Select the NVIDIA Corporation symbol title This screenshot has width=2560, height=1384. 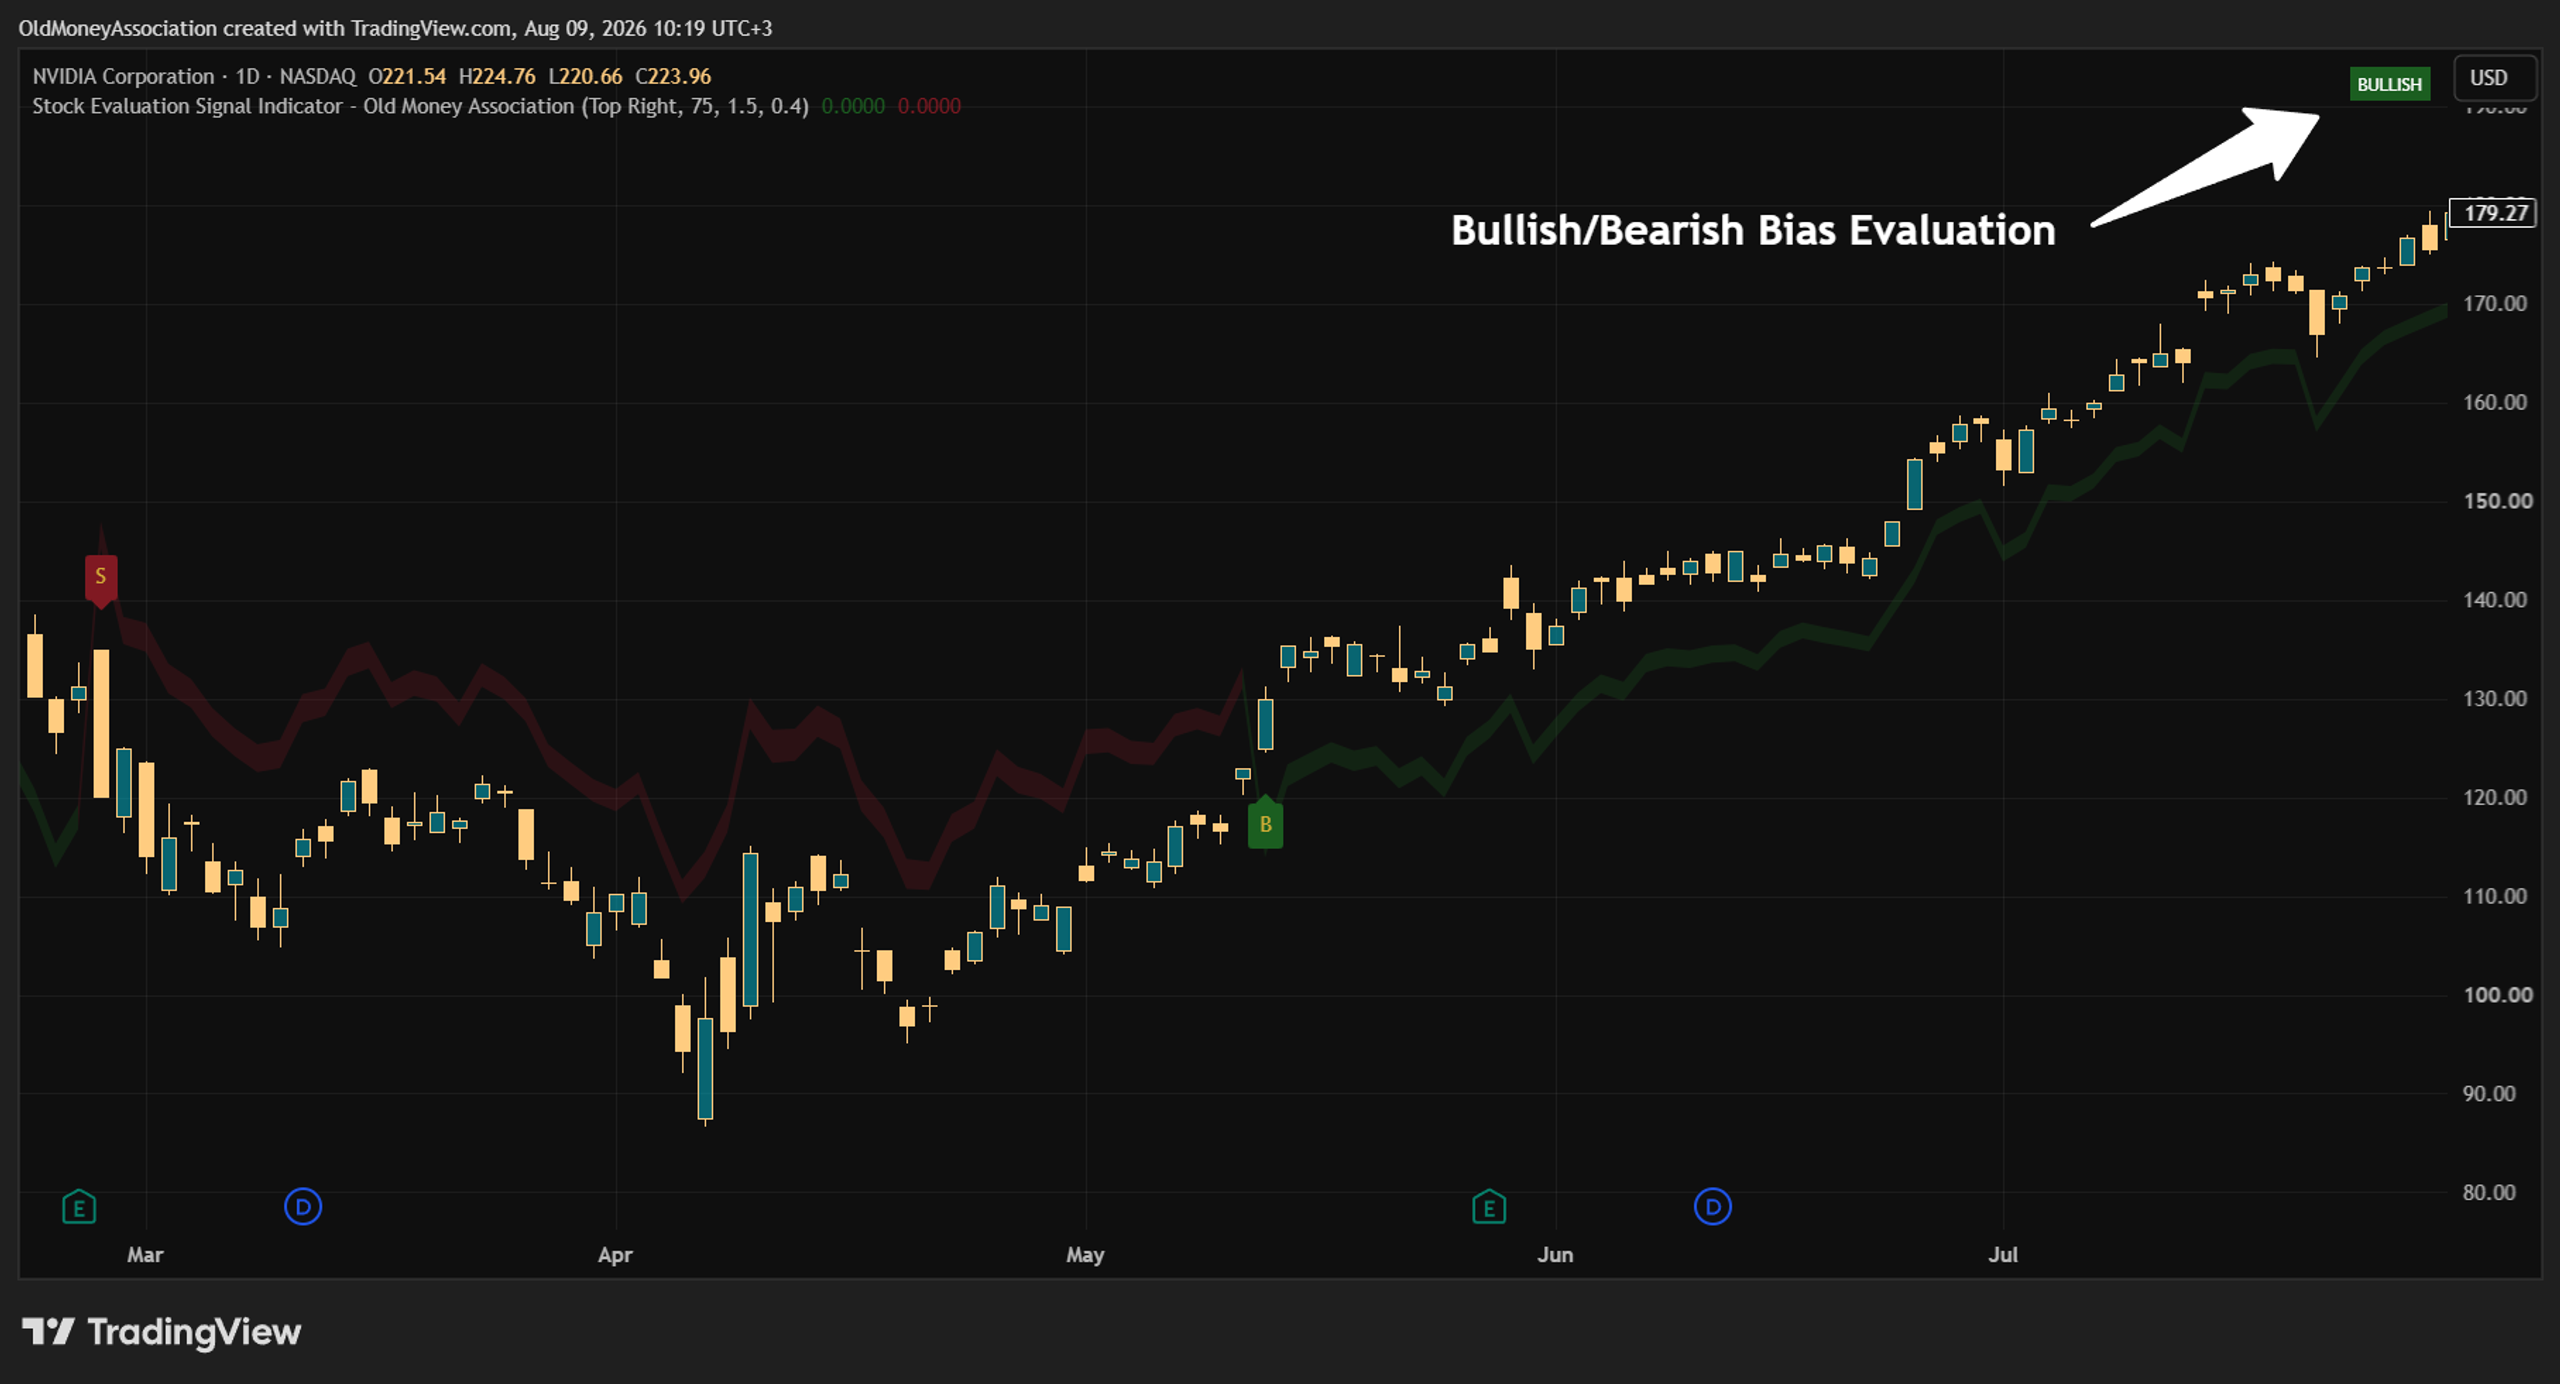123,76
